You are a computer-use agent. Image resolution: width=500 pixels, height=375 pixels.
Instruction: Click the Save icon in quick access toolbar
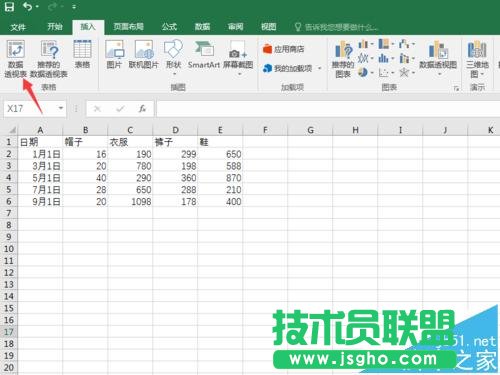pos(9,7)
